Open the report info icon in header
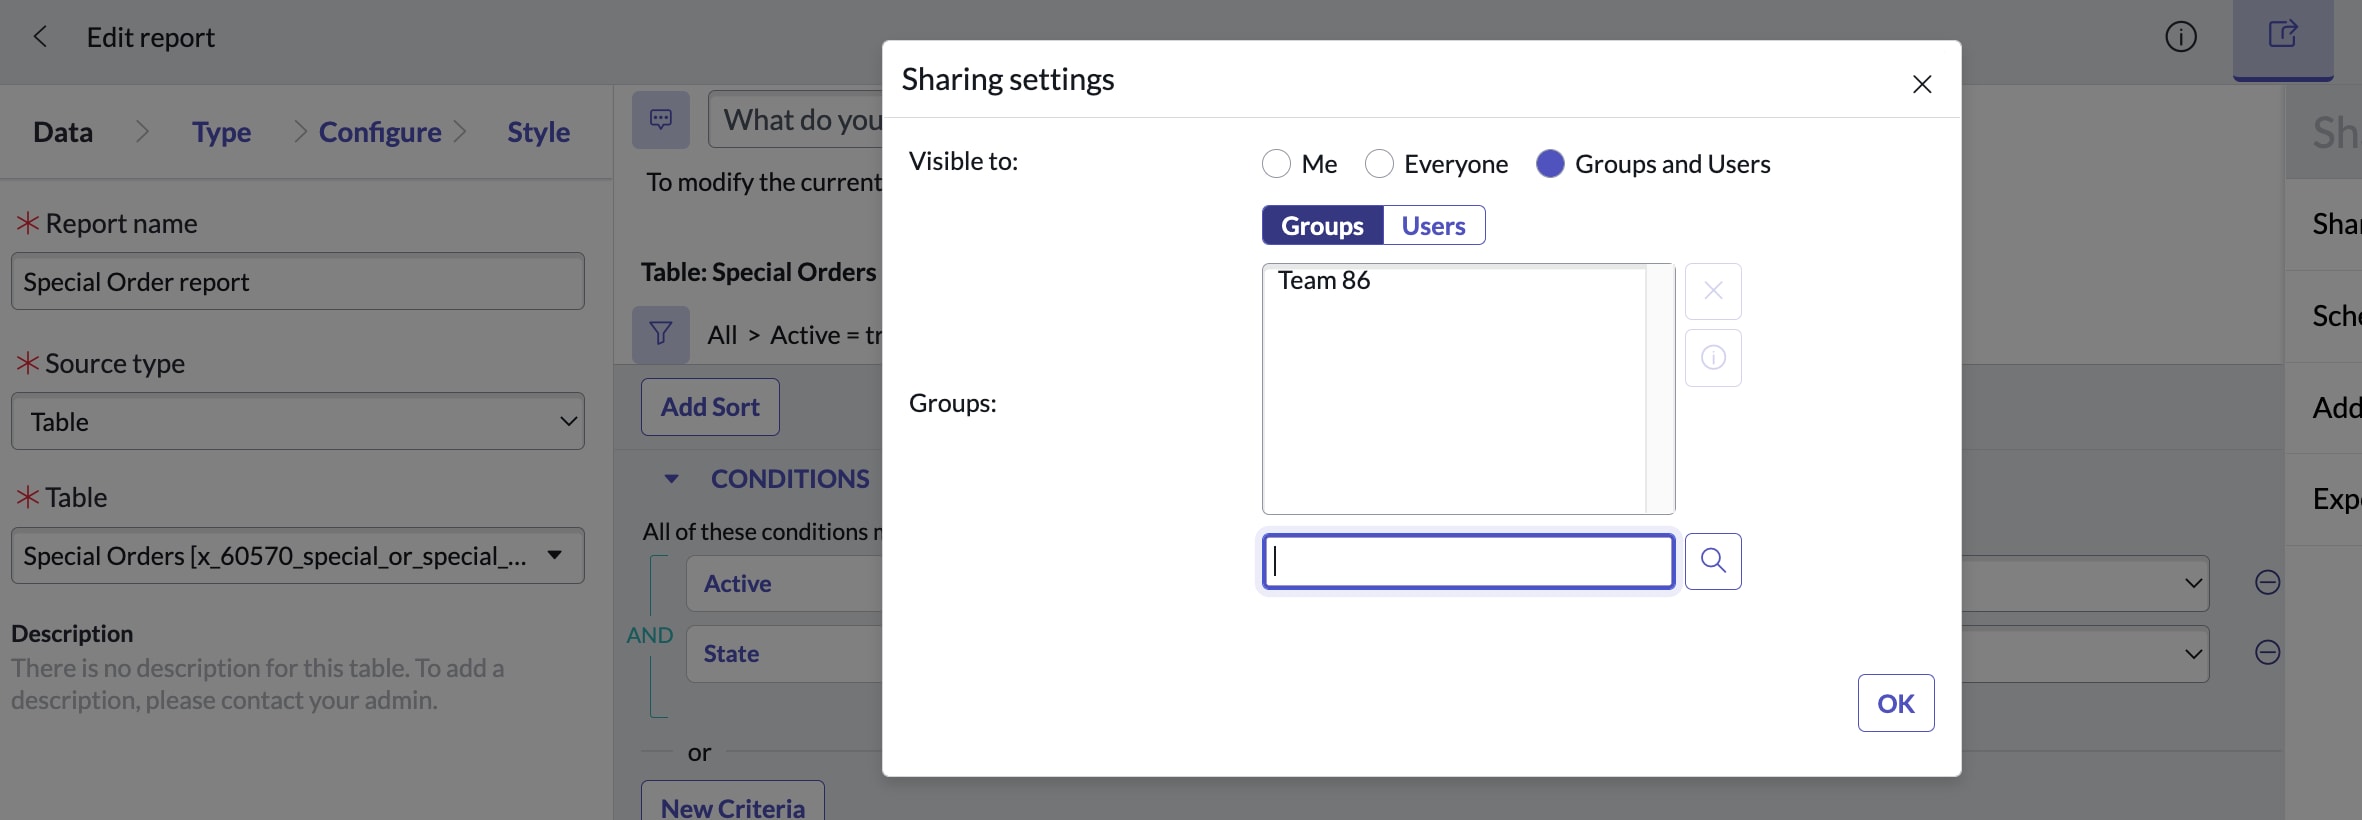The image size is (2362, 820). coord(2180,37)
